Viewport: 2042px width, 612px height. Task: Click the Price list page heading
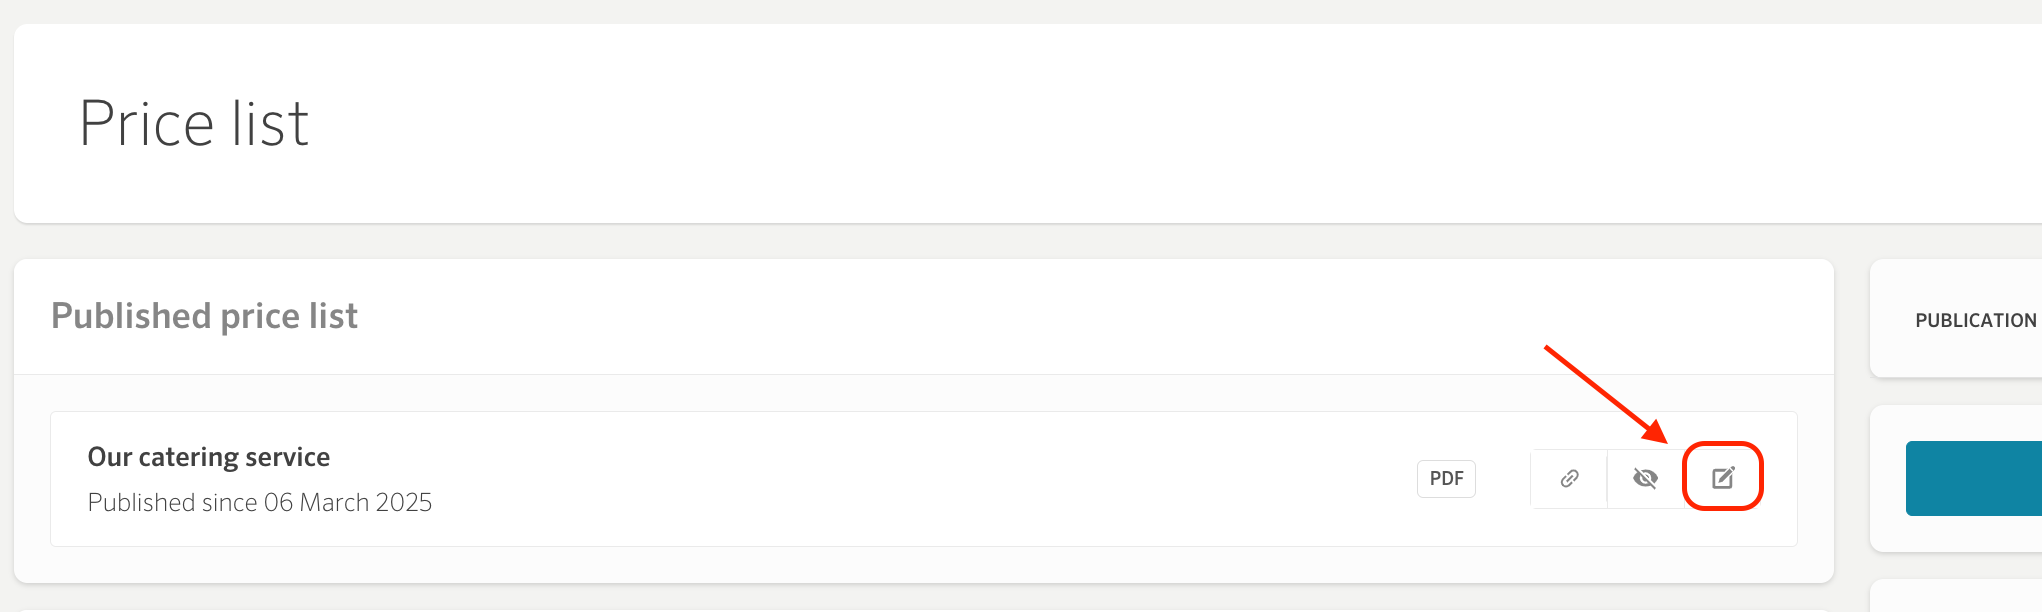194,124
